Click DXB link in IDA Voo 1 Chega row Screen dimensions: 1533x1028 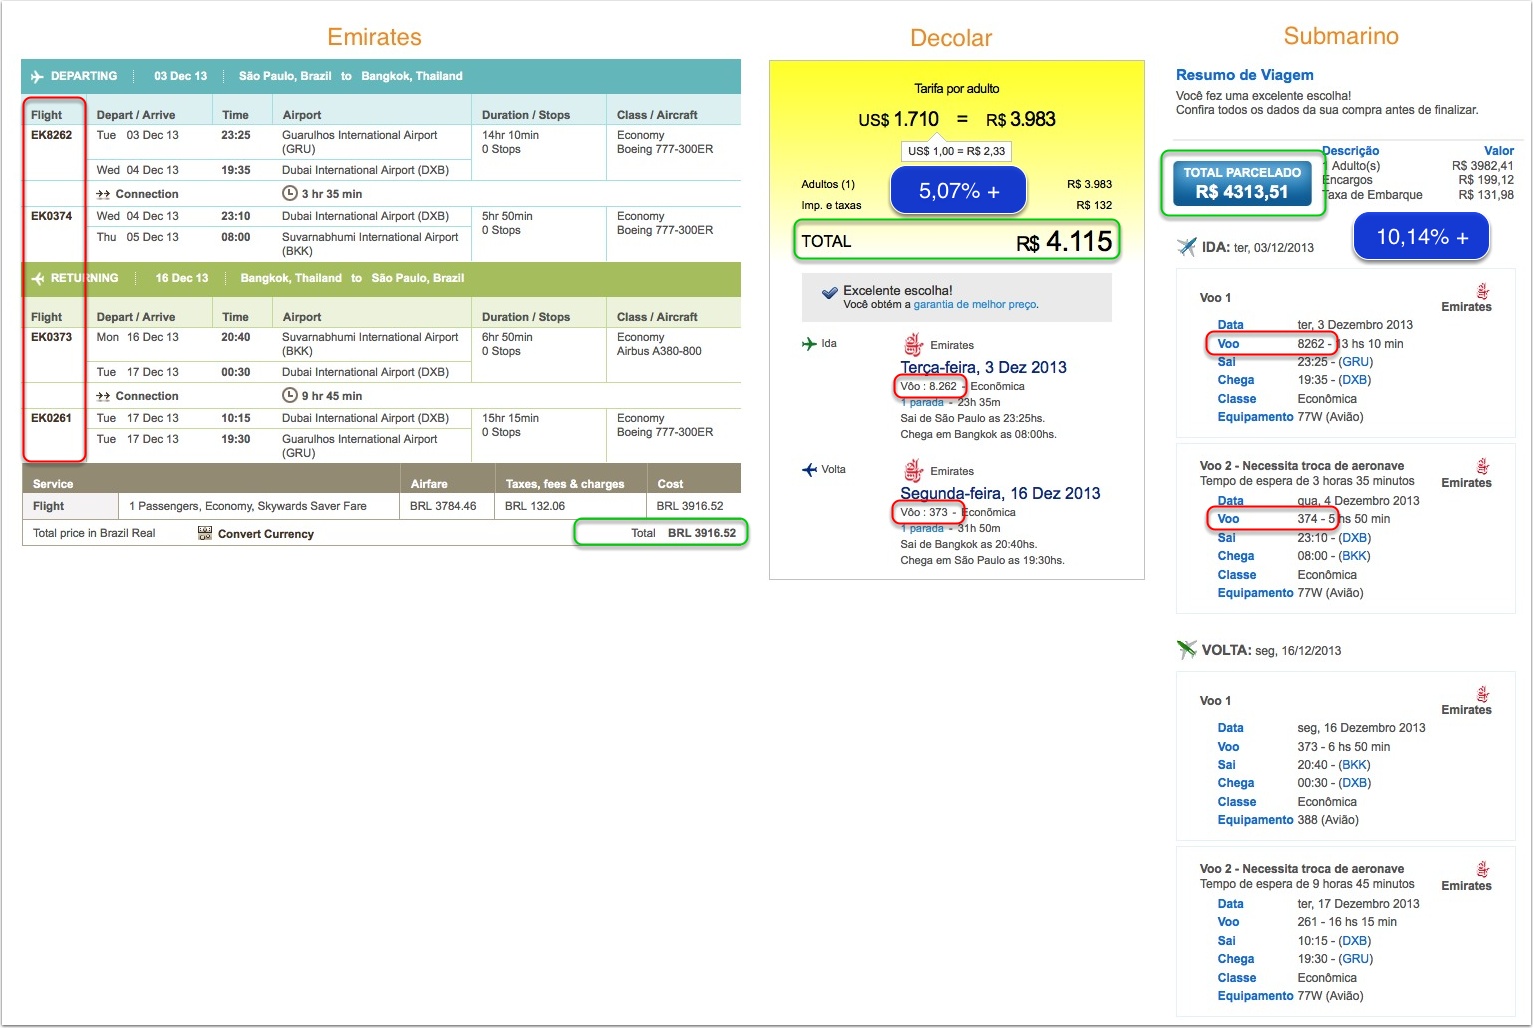tap(1355, 380)
